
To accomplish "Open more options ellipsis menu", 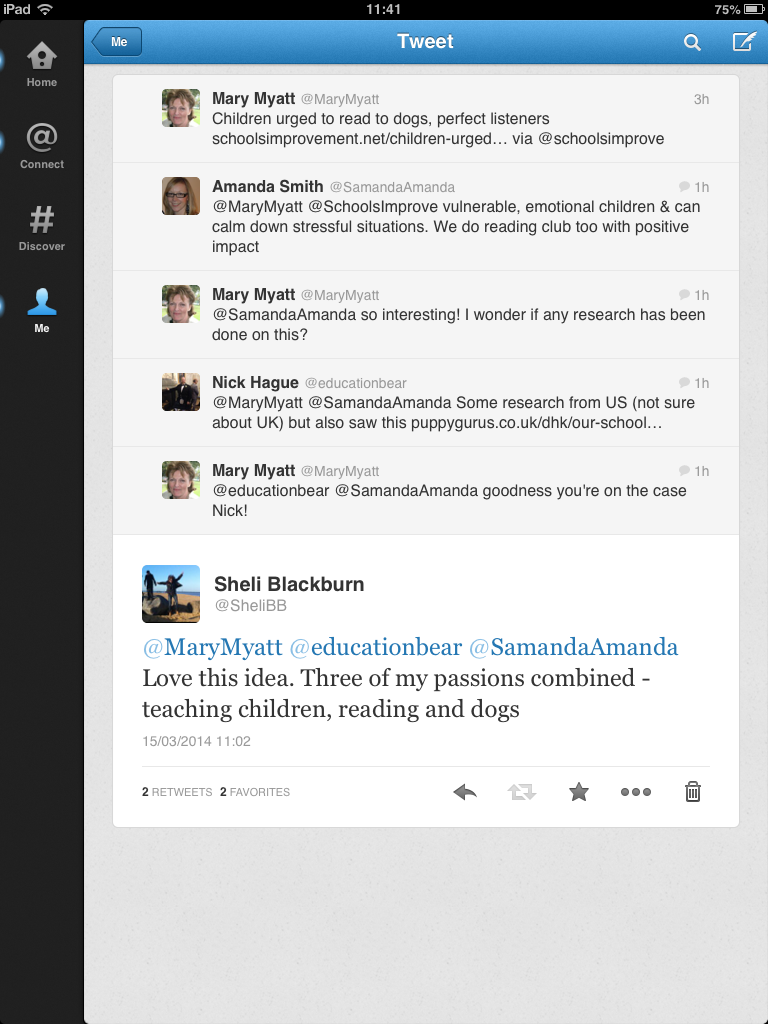I will tap(636, 792).
